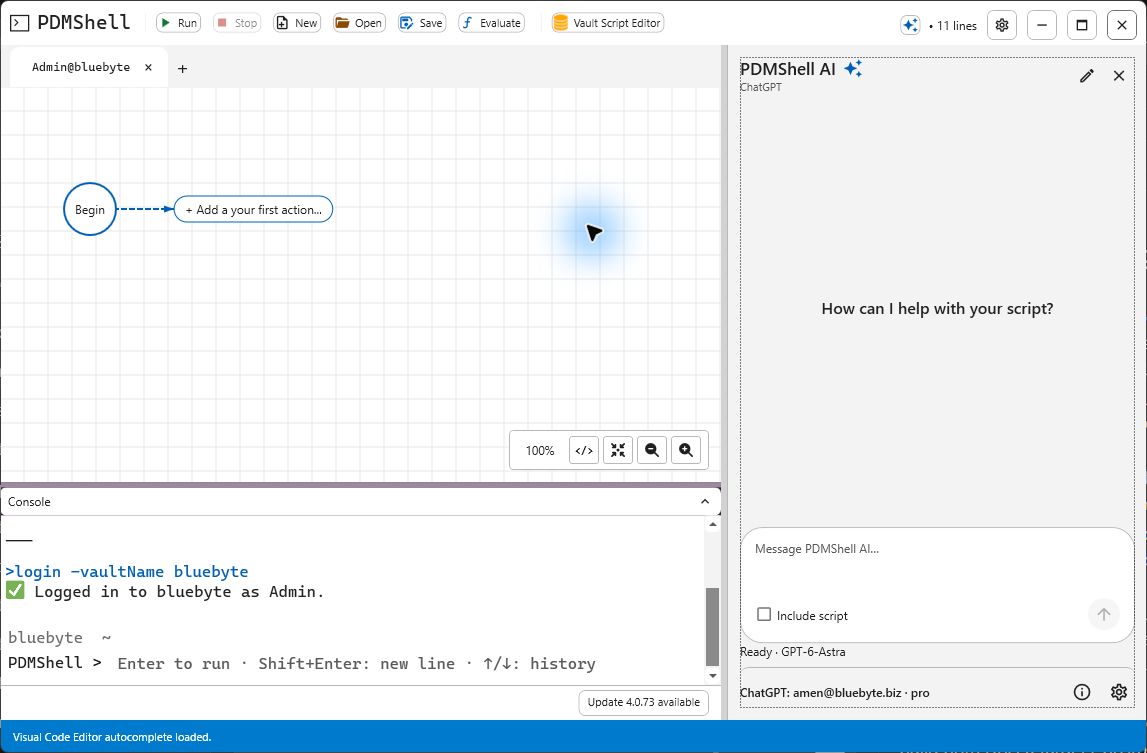
Task: Fit canvas to view icon
Action: click(618, 450)
